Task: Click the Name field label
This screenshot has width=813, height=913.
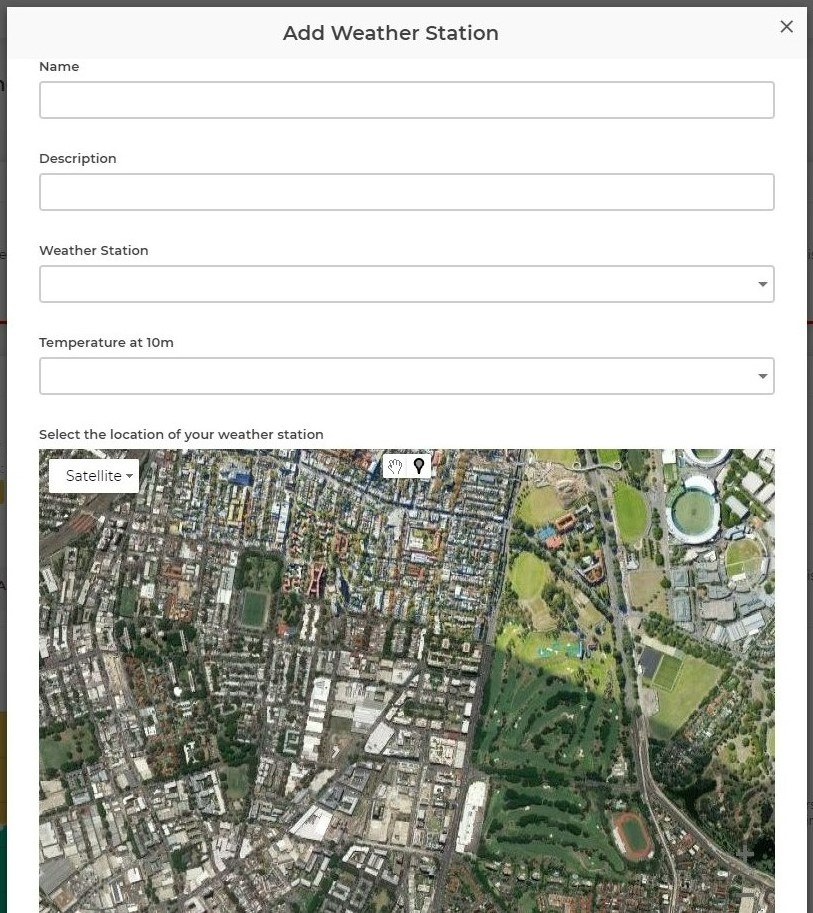Action: 59,66
